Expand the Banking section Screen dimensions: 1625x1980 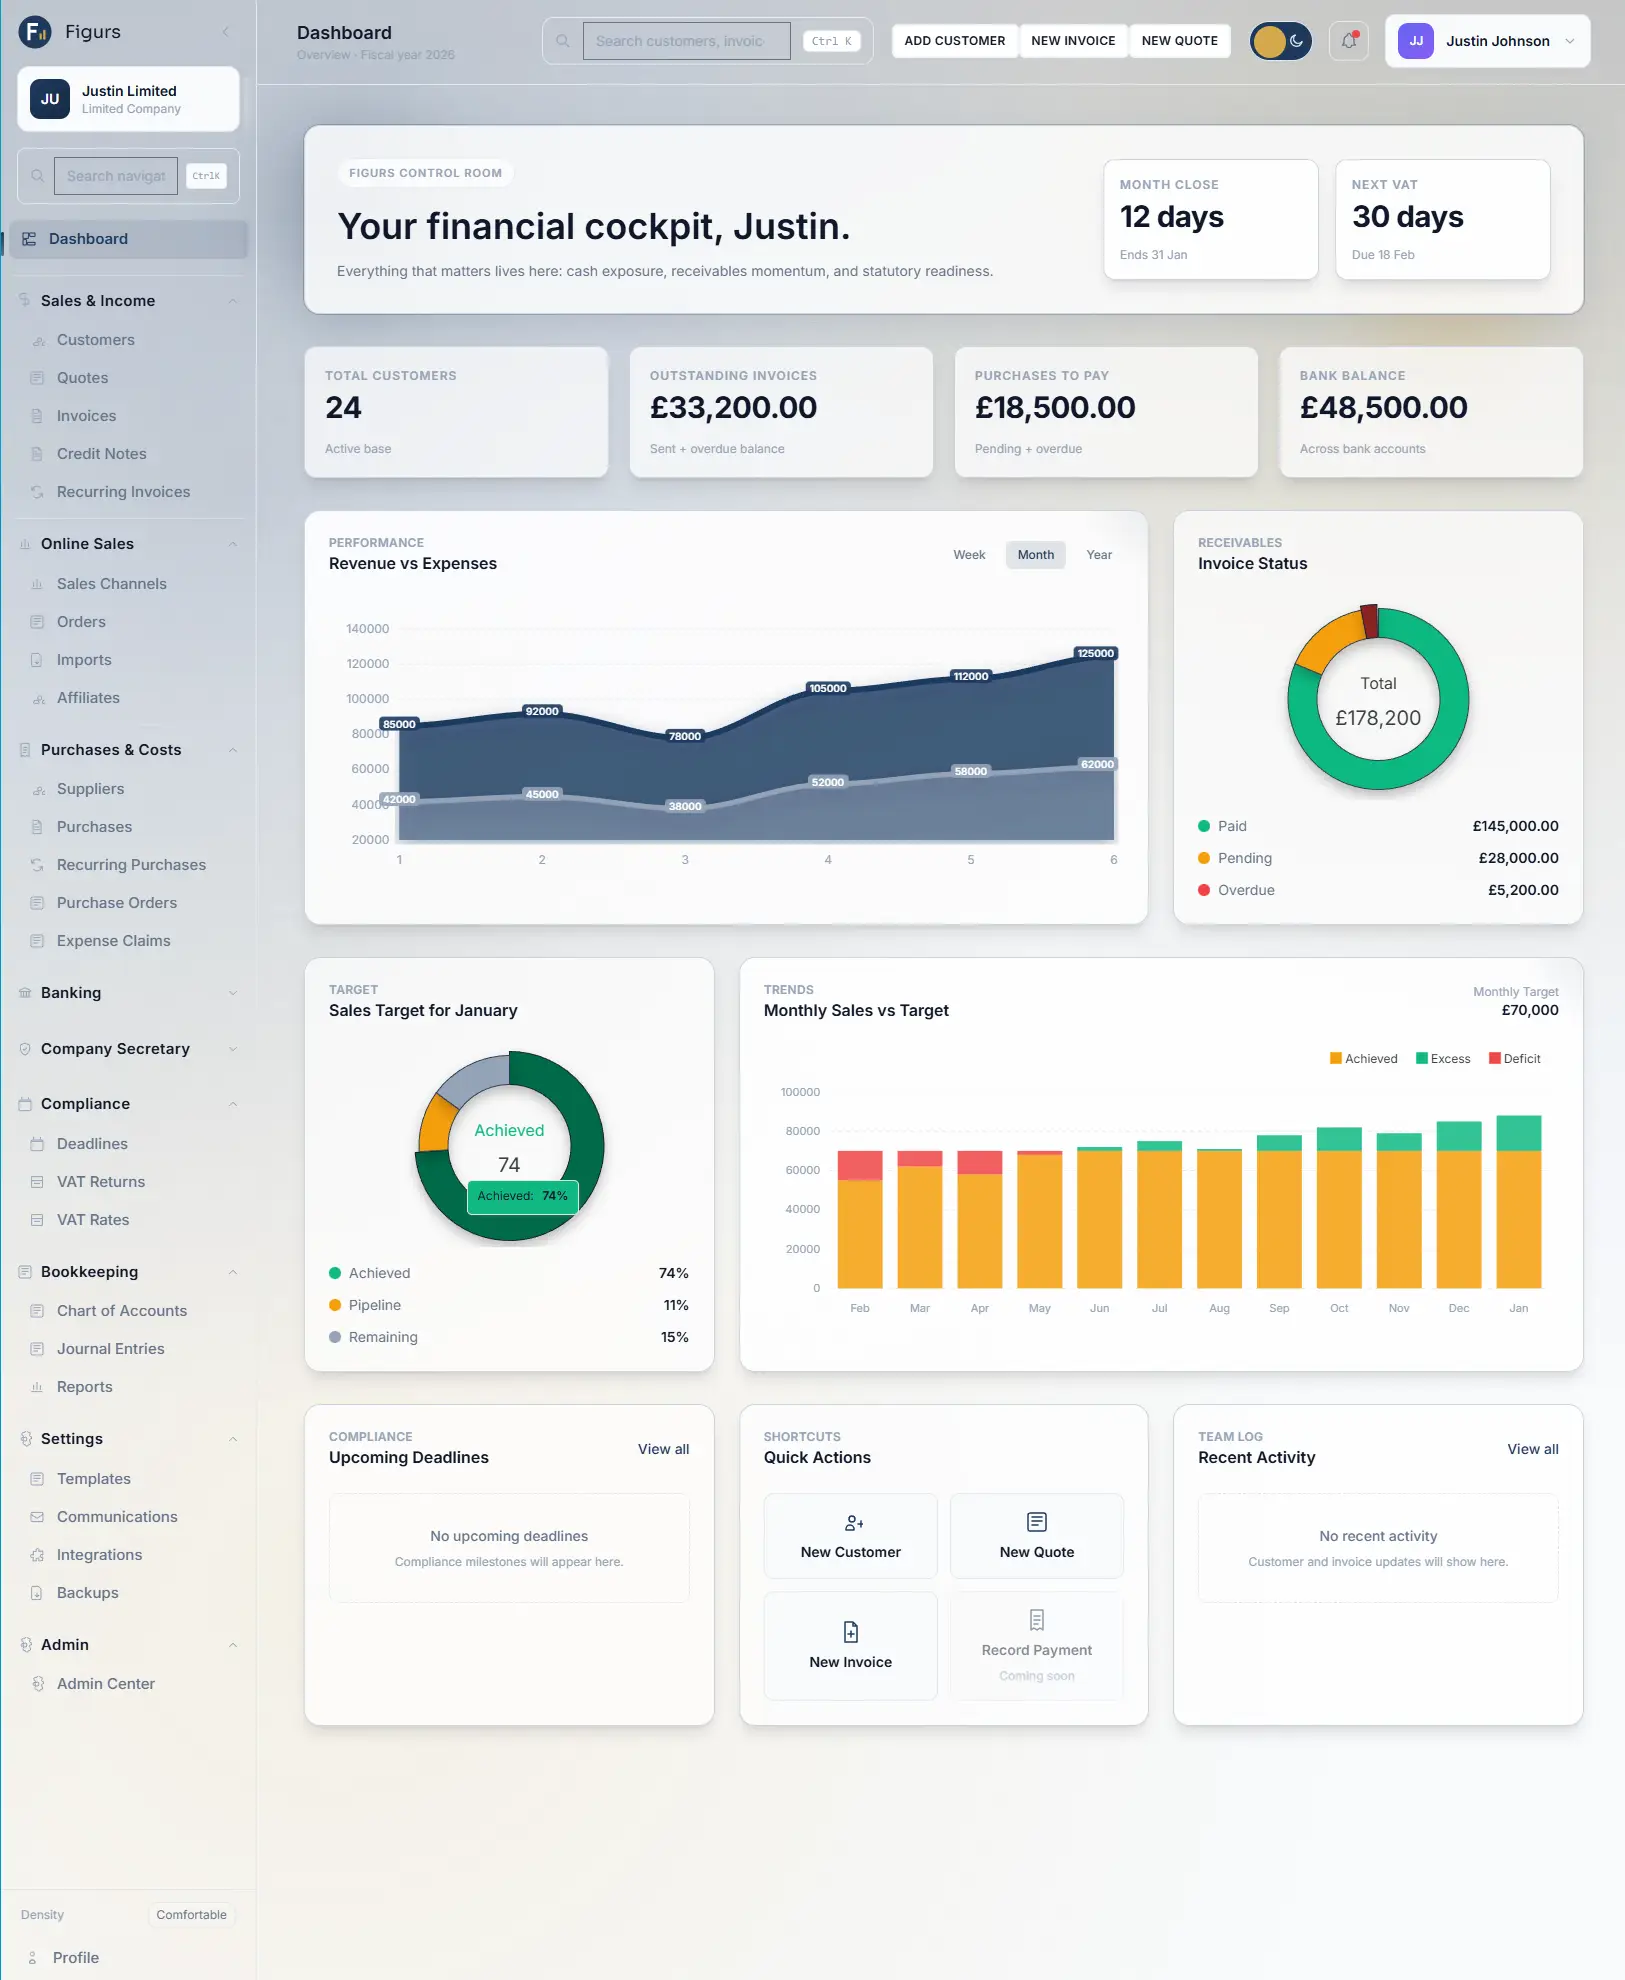click(x=232, y=992)
